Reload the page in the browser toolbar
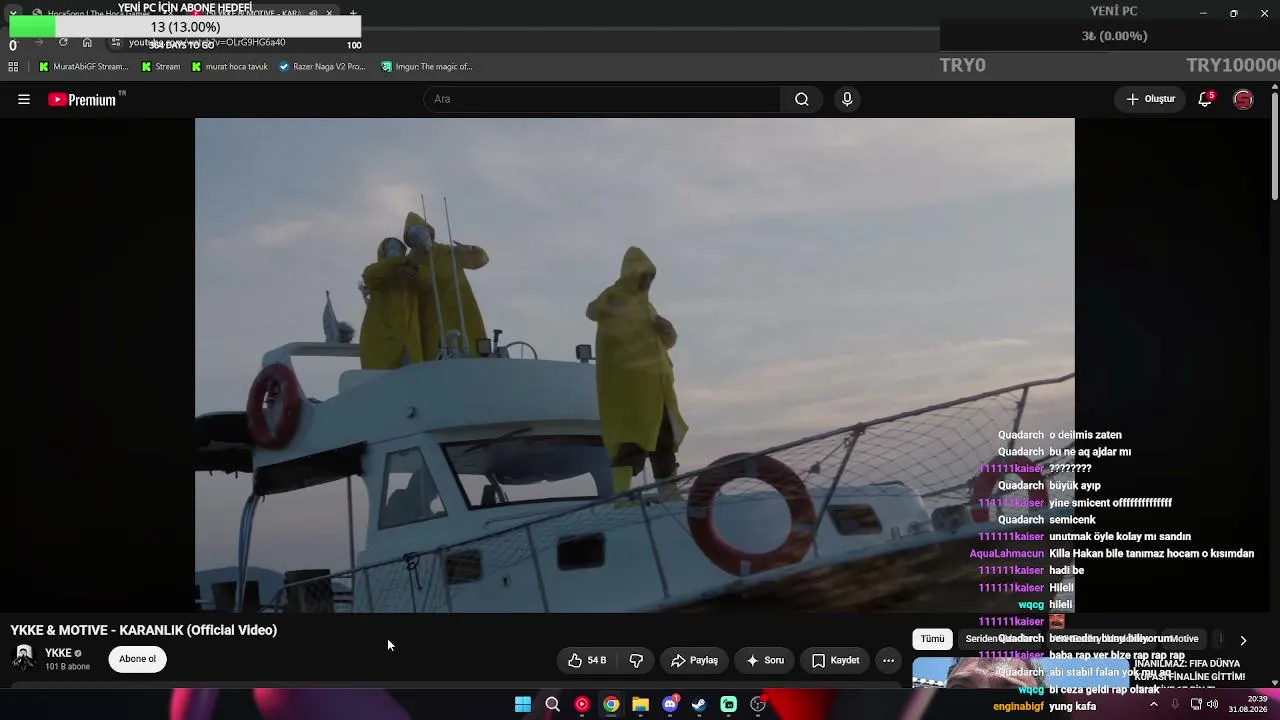Image resolution: width=1280 pixels, height=720 pixels. tap(63, 42)
